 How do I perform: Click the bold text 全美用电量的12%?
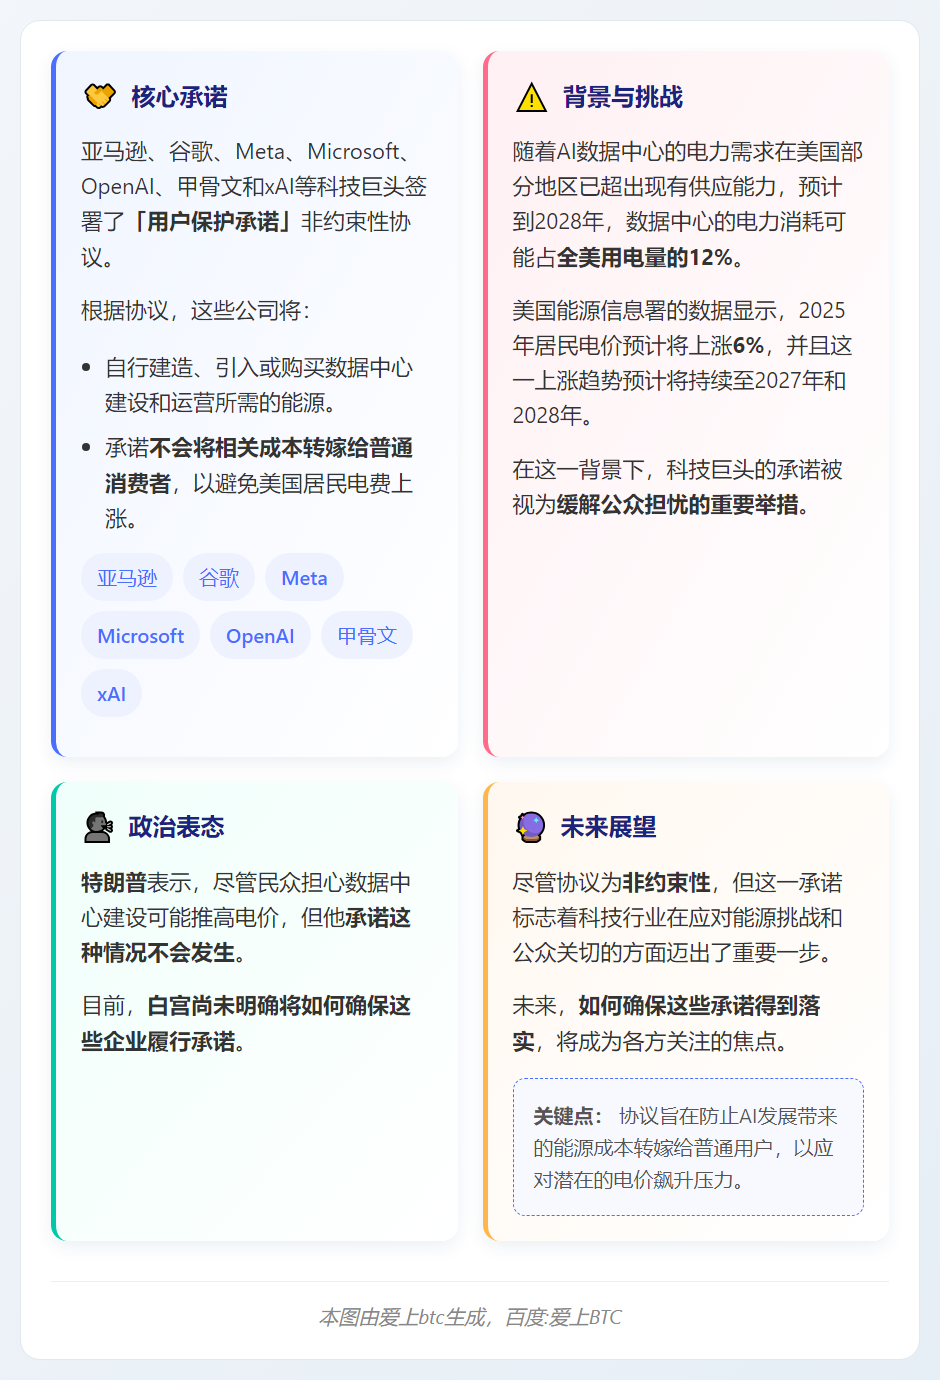644,257
